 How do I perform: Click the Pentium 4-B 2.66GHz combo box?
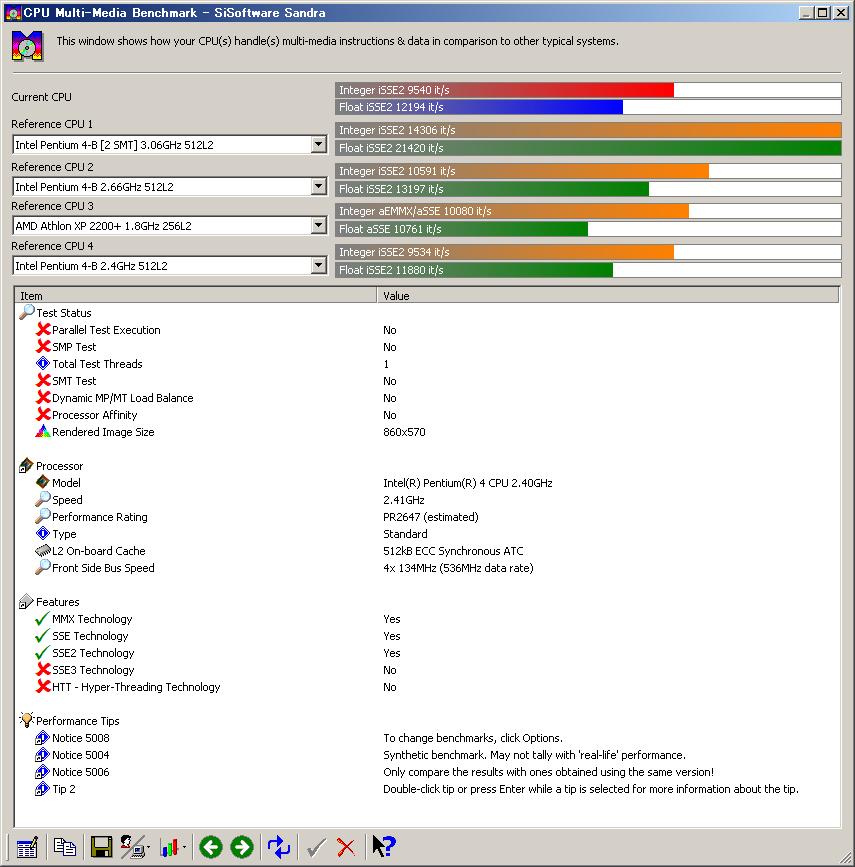pos(169,187)
